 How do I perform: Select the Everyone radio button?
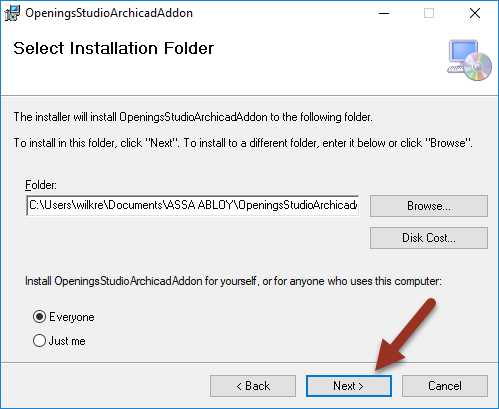coord(39,317)
